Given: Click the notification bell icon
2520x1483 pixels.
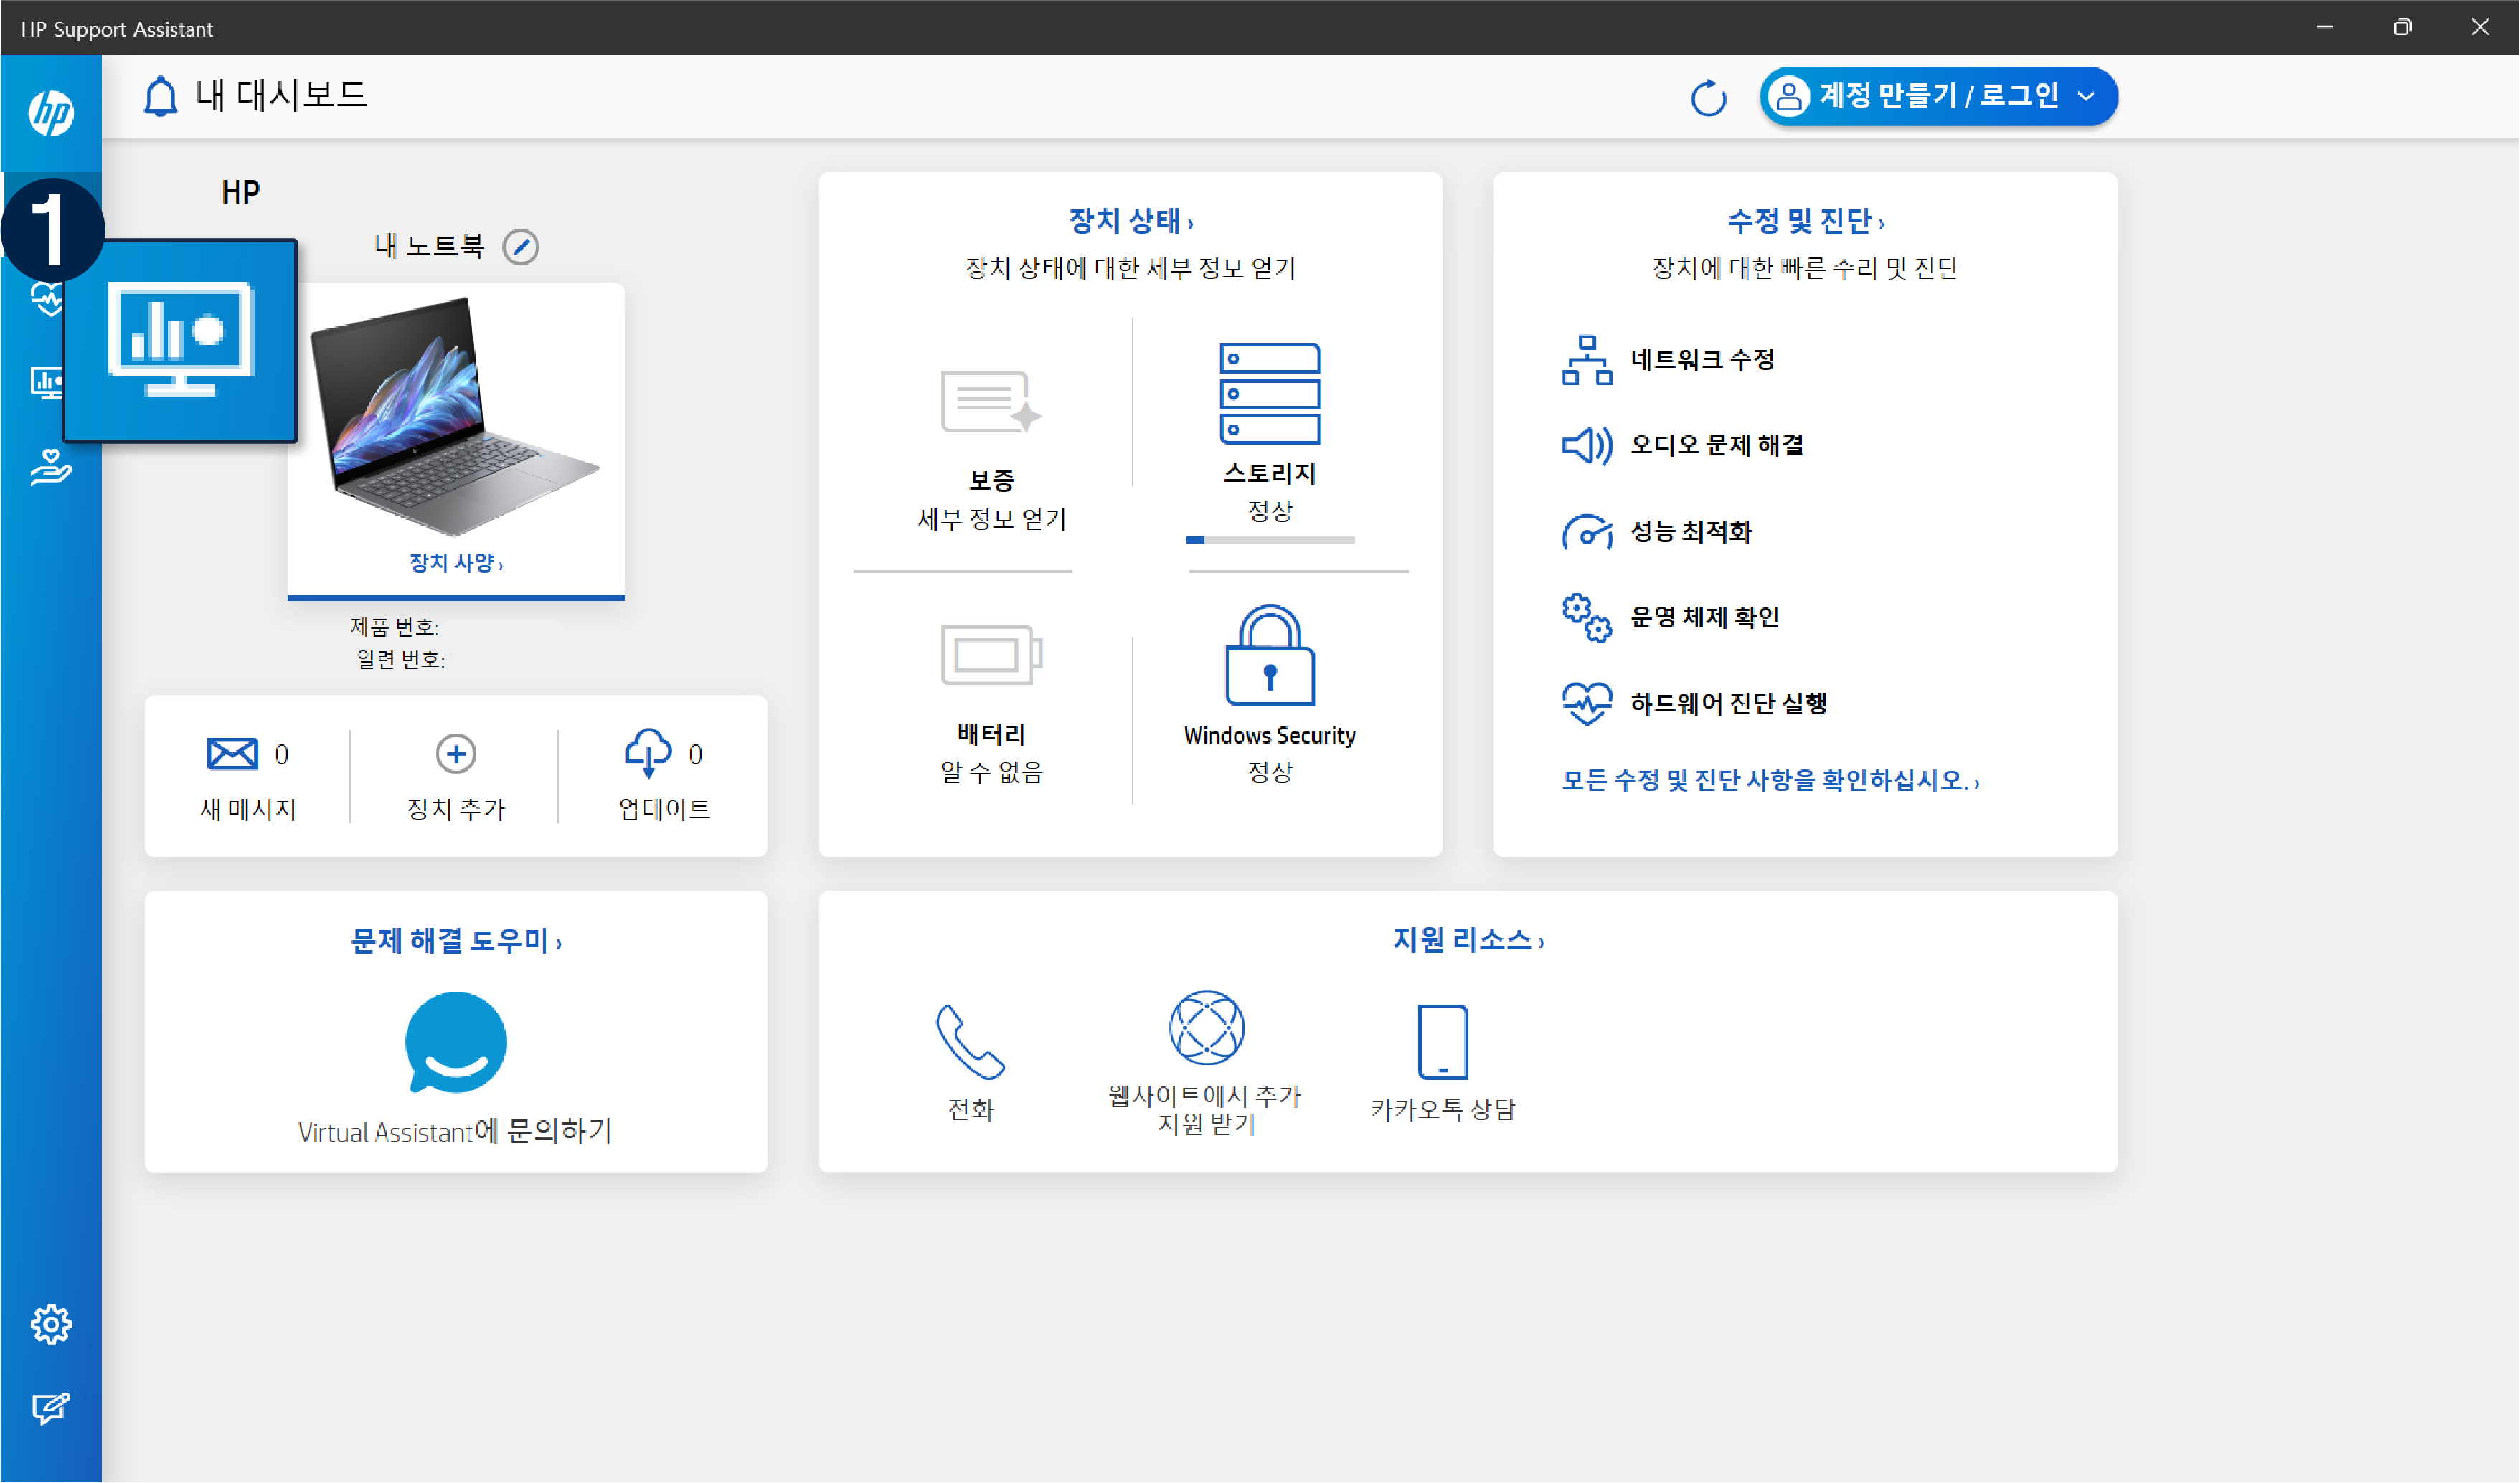Looking at the screenshot, I should (160, 97).
